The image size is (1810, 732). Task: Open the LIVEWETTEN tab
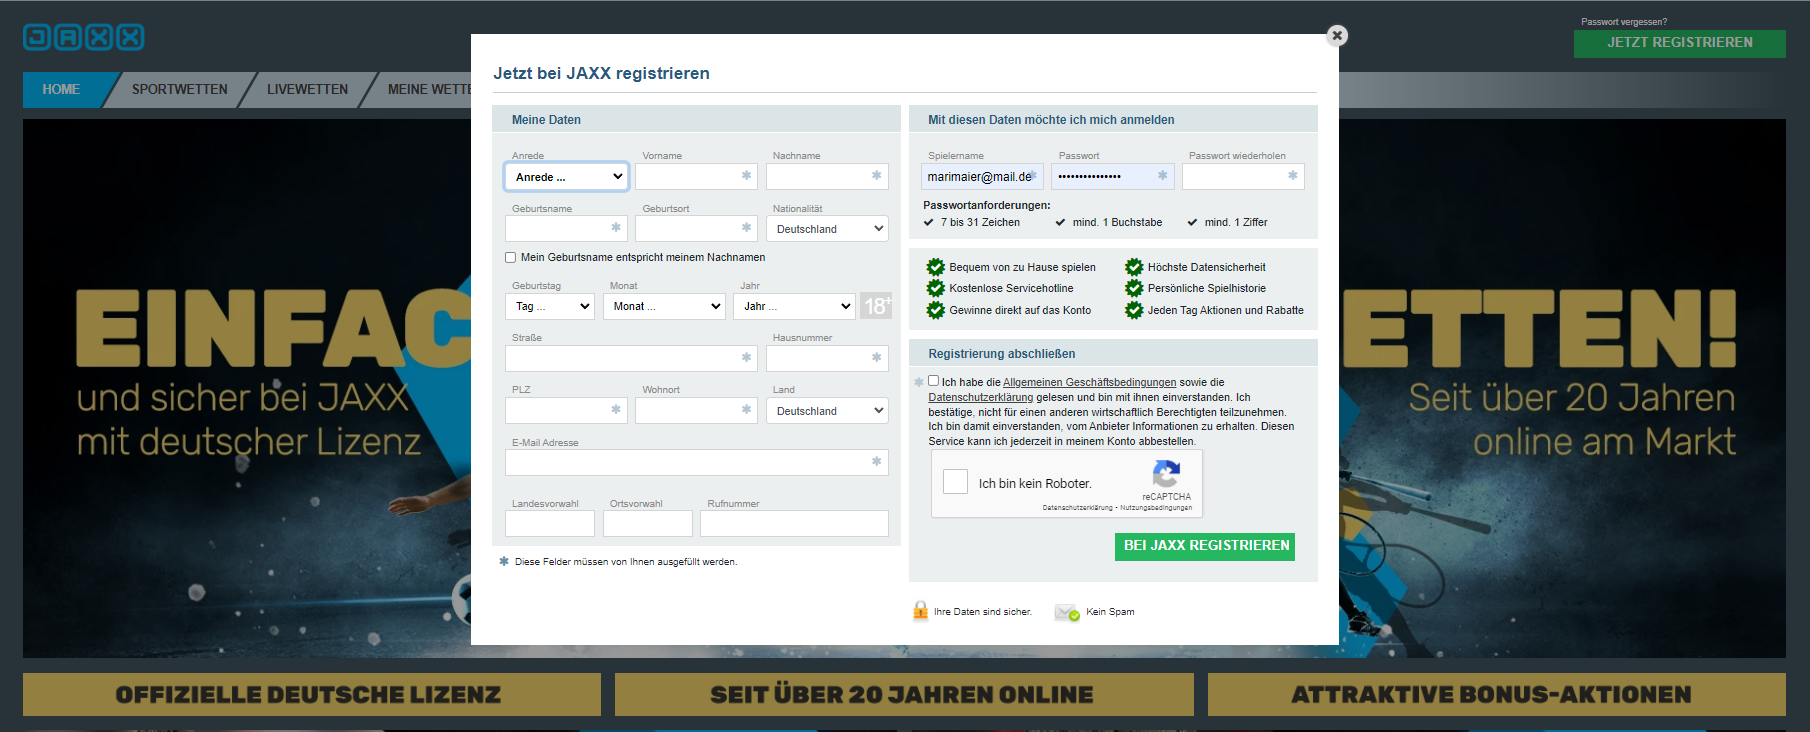[x=308, y=89]
